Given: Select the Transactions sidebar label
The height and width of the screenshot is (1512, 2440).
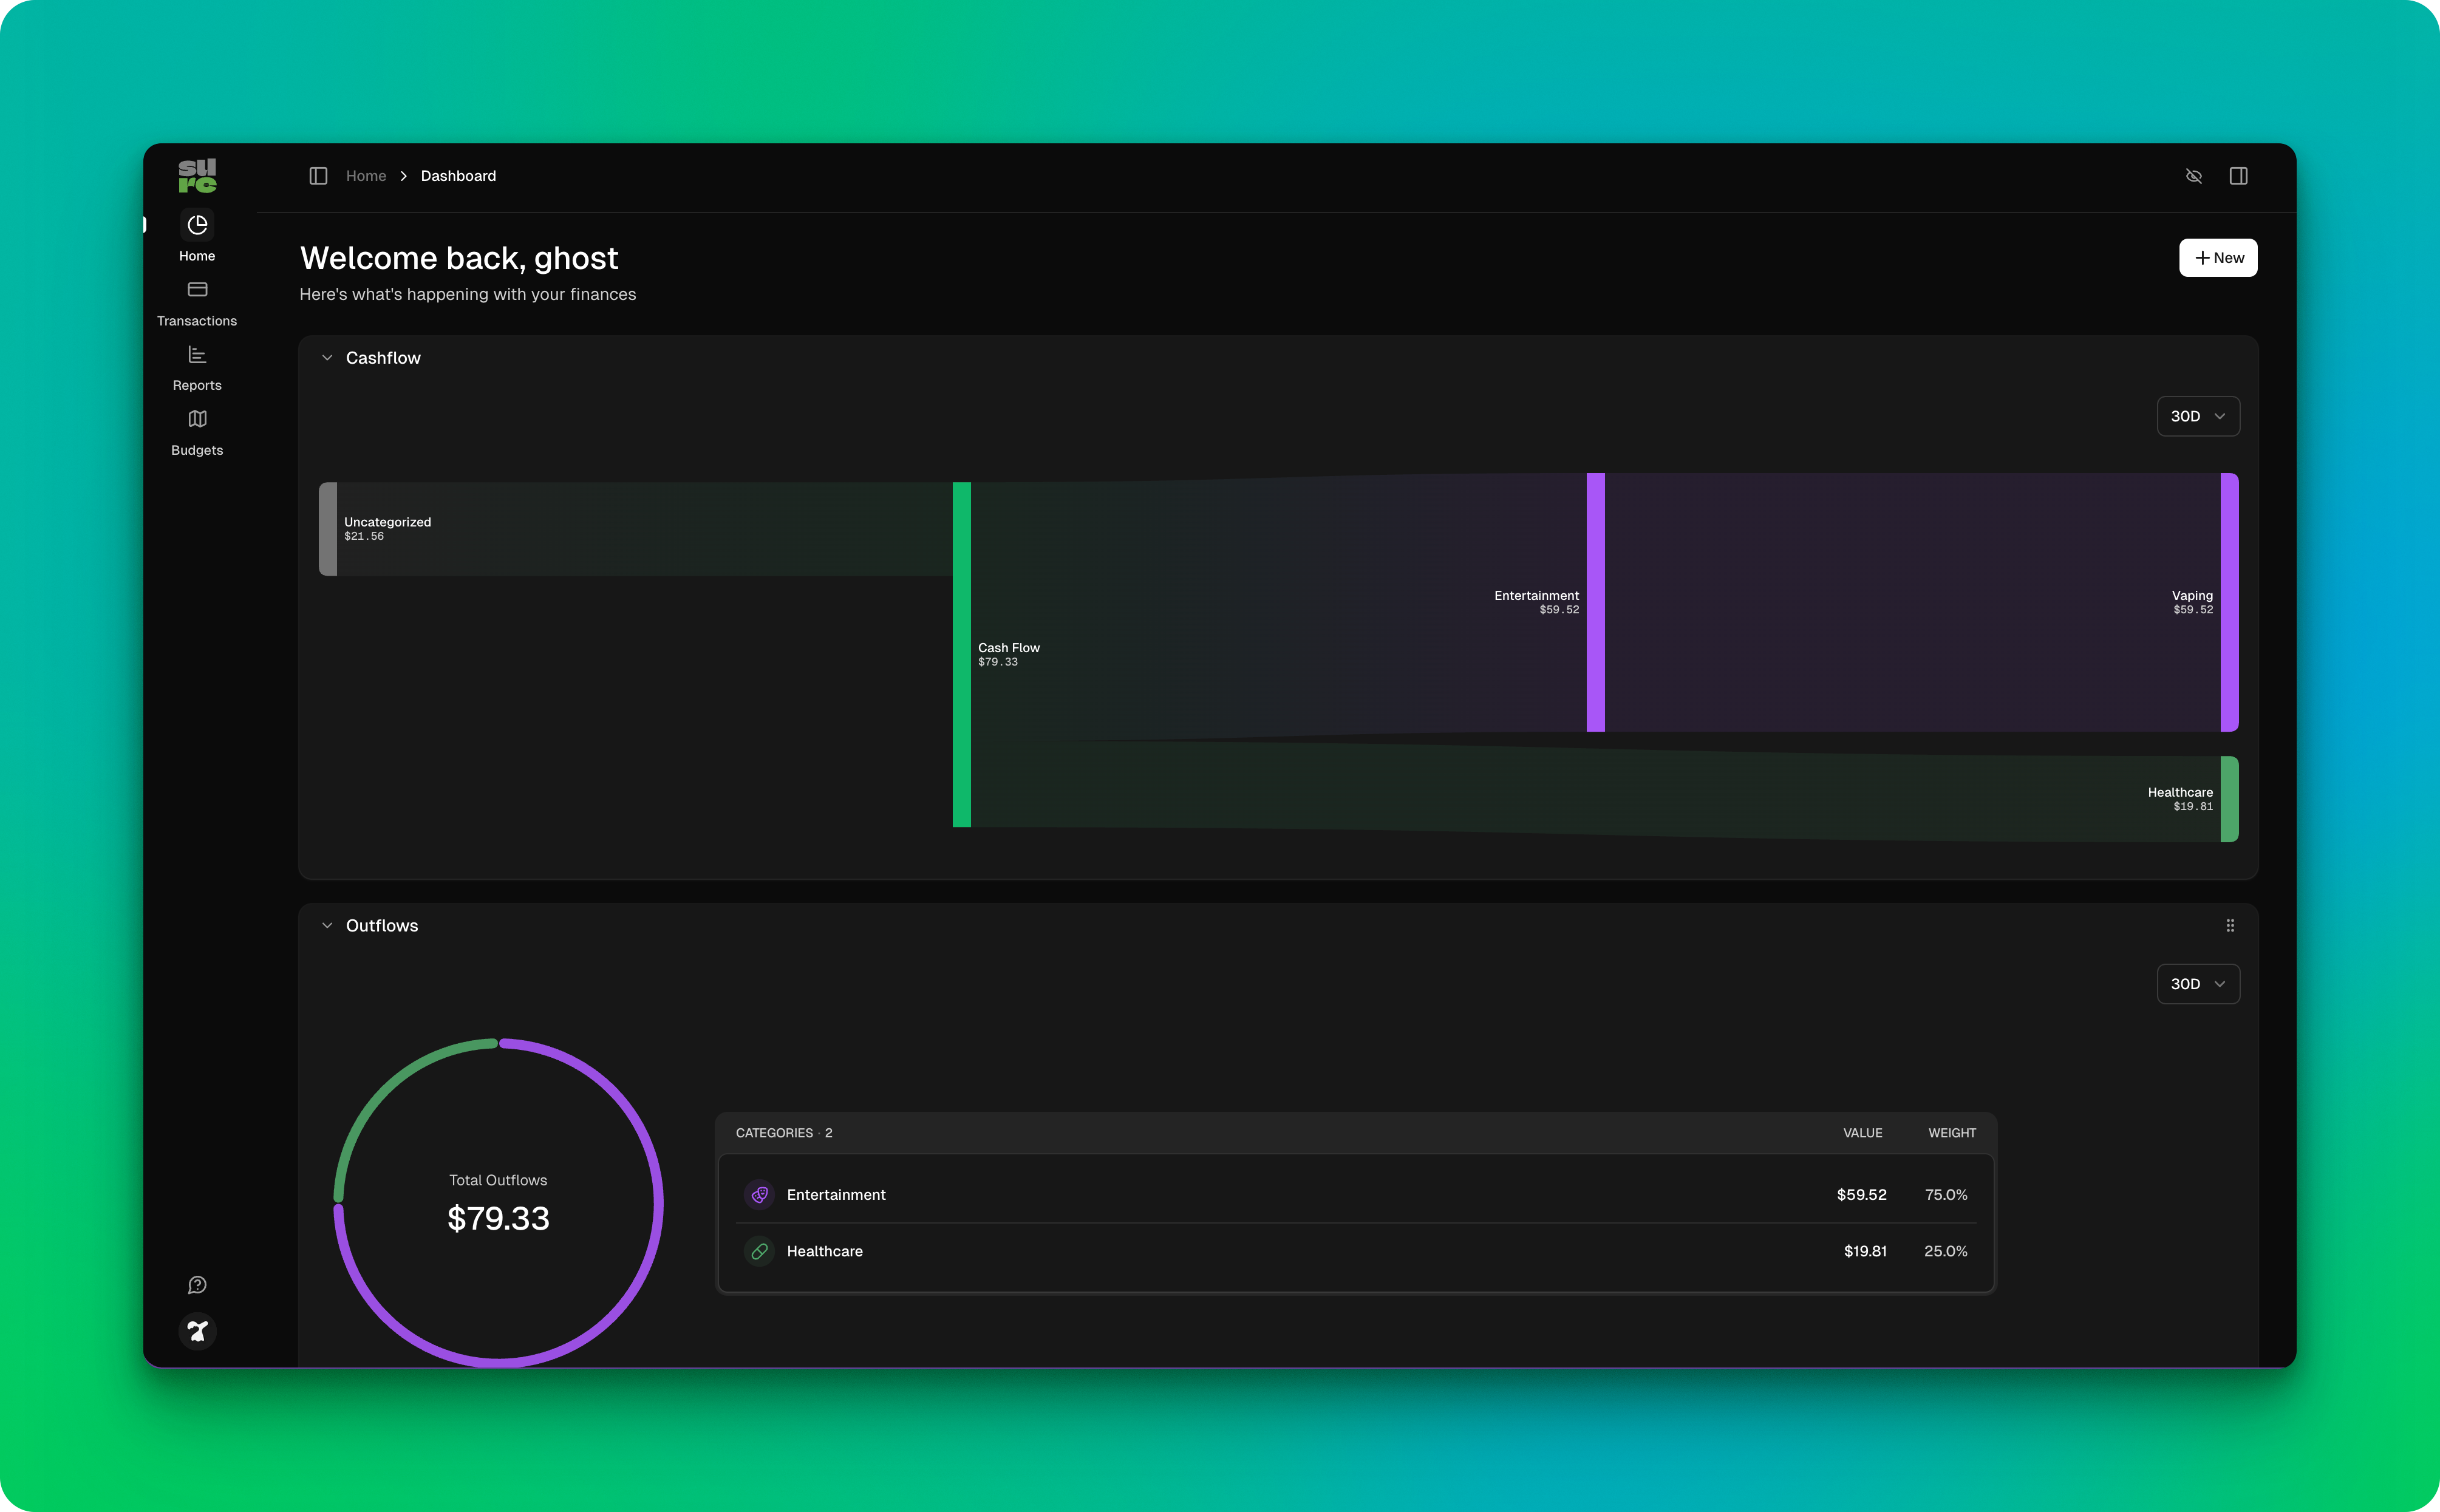Looking at the screenshot, I should coord(197,321).
